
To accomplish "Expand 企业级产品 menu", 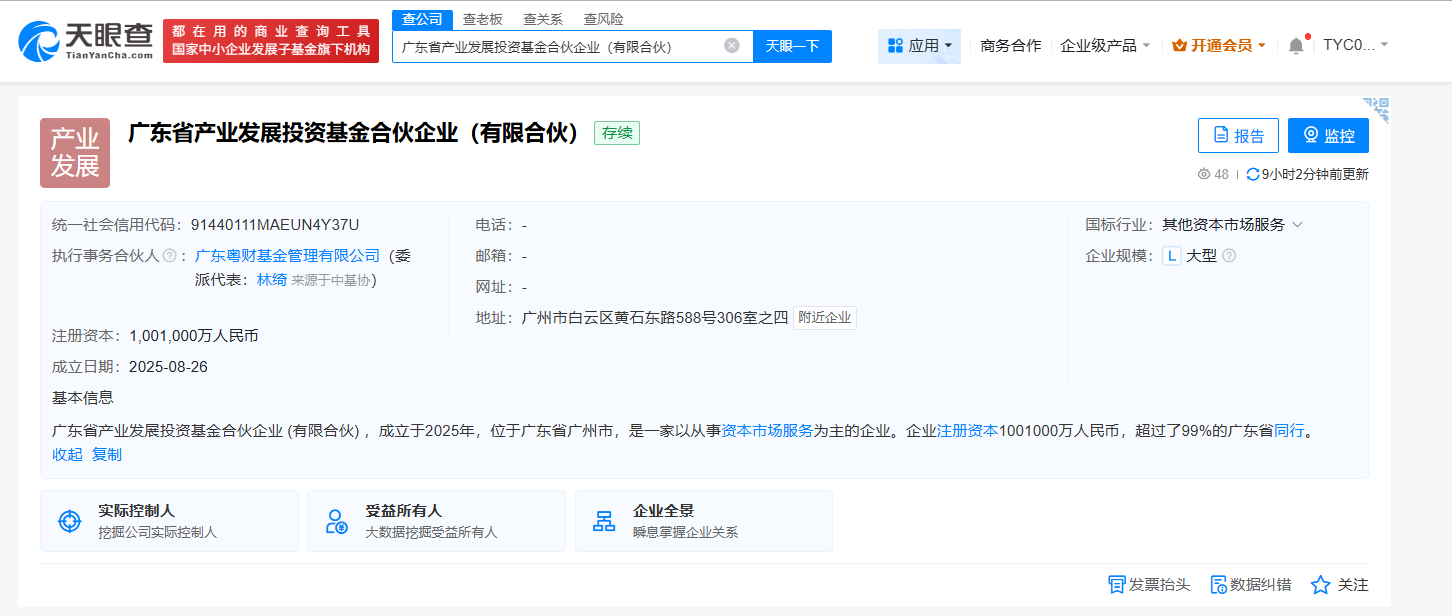I will click(x=1105, y=46).
